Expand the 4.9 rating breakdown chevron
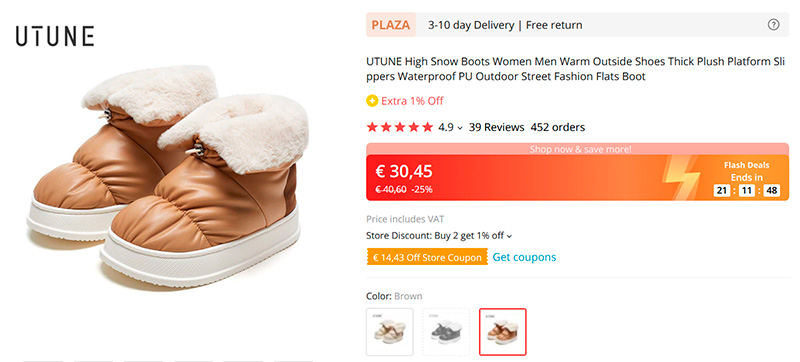The image size is (800, 362). pos(460,128)
